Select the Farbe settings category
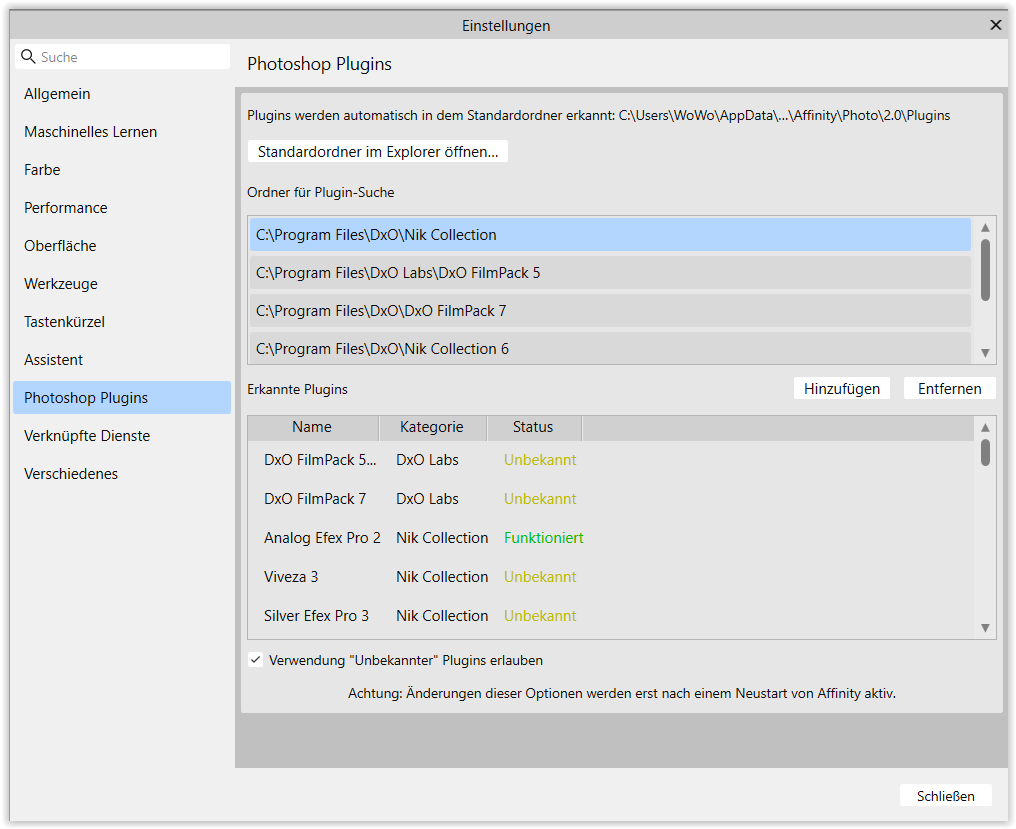1016x829 pixels. tap(122, 170)
